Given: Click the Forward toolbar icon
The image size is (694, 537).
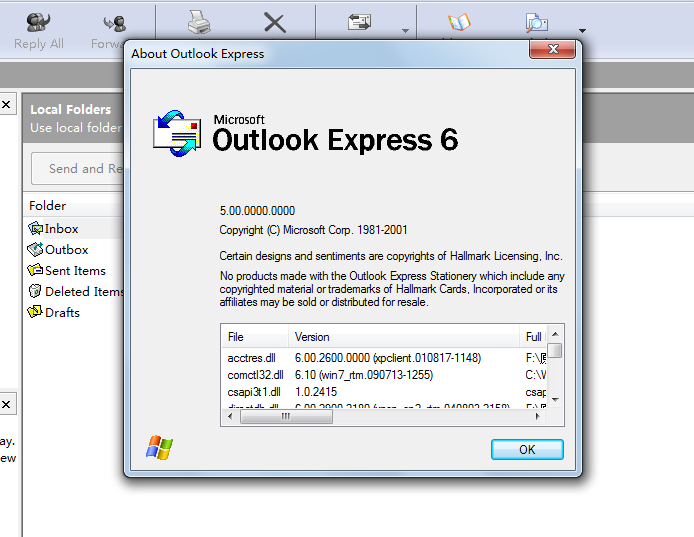Looking at the screenshot, I should pyautogui.click(x=114, y=23).
